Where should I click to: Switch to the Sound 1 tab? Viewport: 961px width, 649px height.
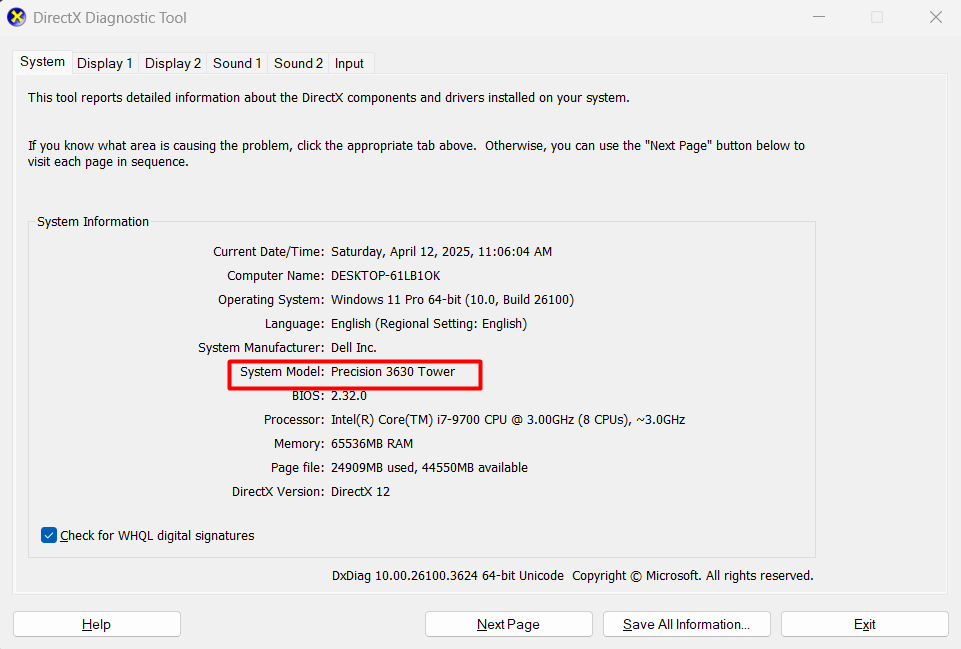pyautogui.click(x=237, y=63)
